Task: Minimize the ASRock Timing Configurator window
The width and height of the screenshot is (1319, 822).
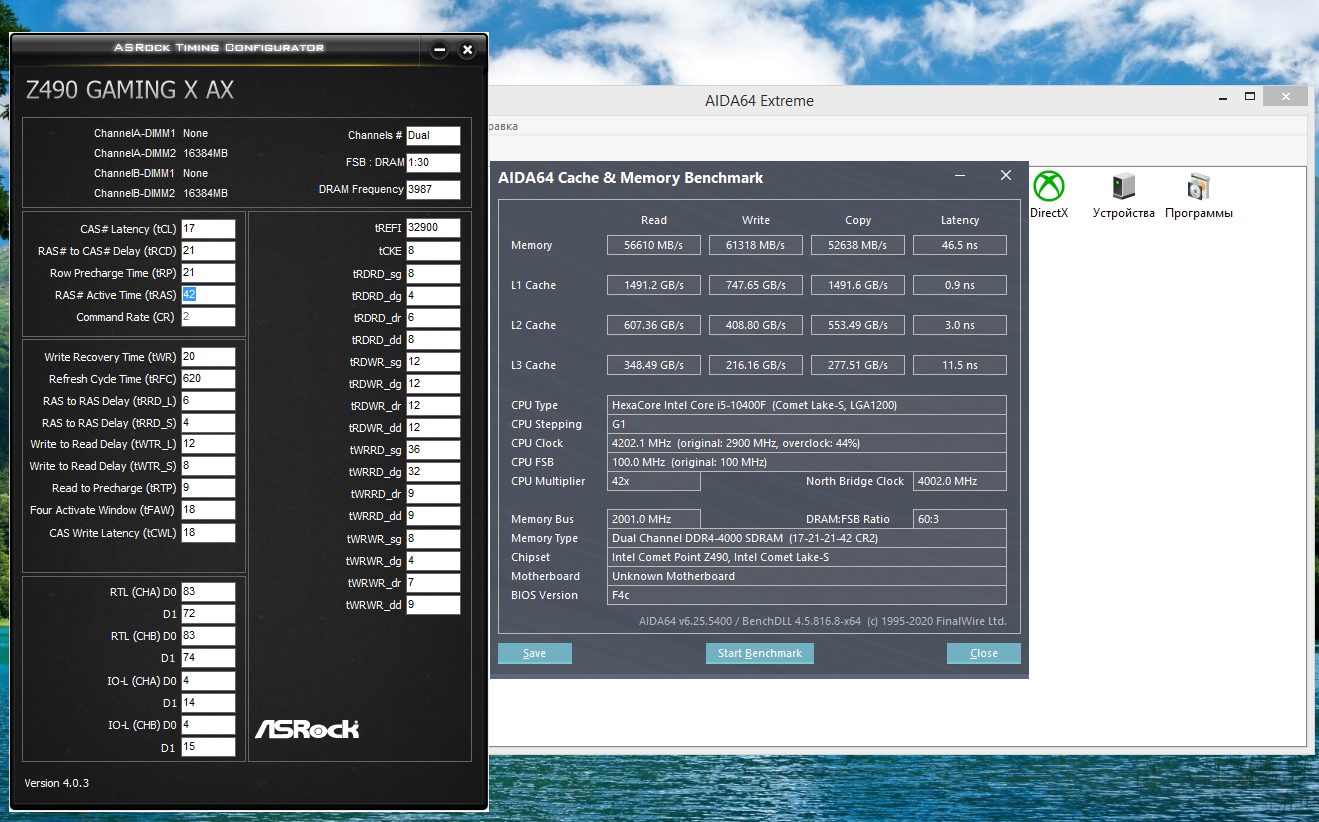Action: [439, 49]
